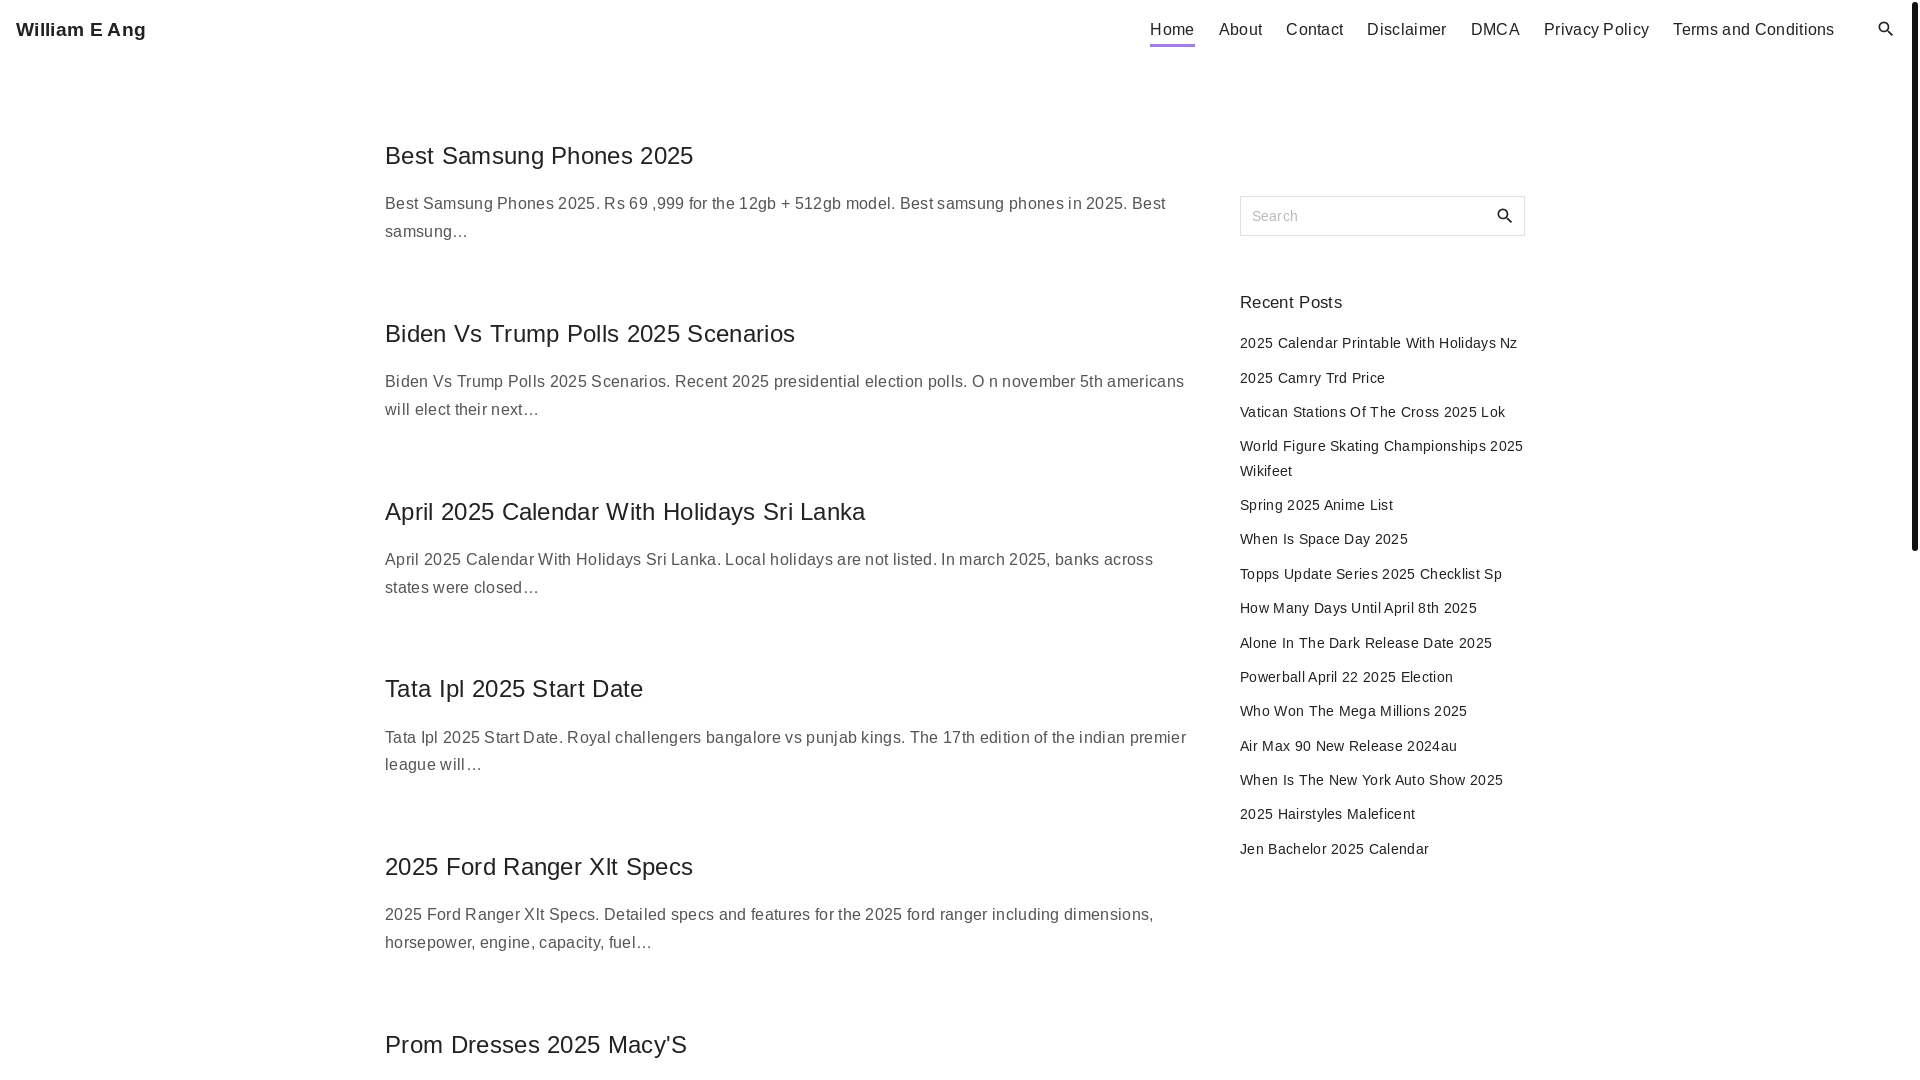The height and width of the screenshot is (1080, 1920).
Task: Open recent post Jen Bachelor 2025 Calendar
Action: [x=1334, y=849]
